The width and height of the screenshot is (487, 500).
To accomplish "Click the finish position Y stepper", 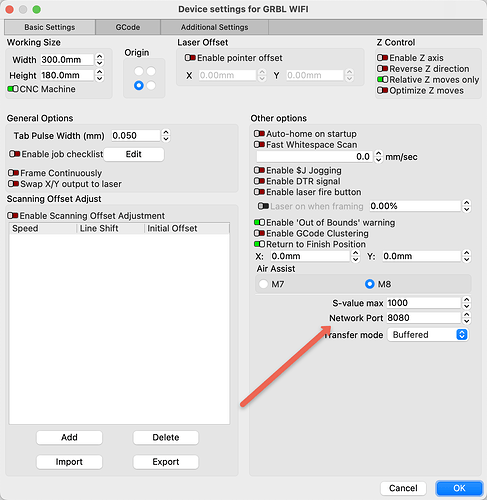I will pos(466,256).
